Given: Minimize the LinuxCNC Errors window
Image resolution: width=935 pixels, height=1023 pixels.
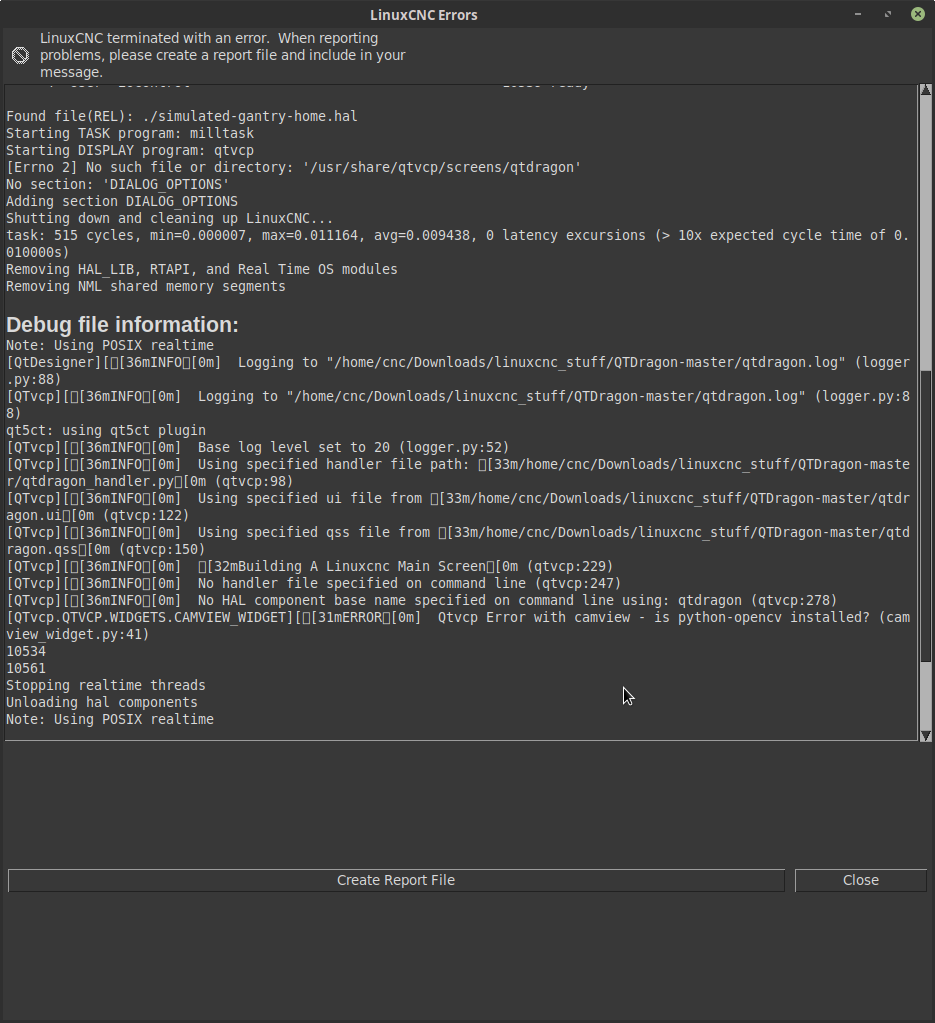Looking at the screenshot, I should [x=858, y=14].
